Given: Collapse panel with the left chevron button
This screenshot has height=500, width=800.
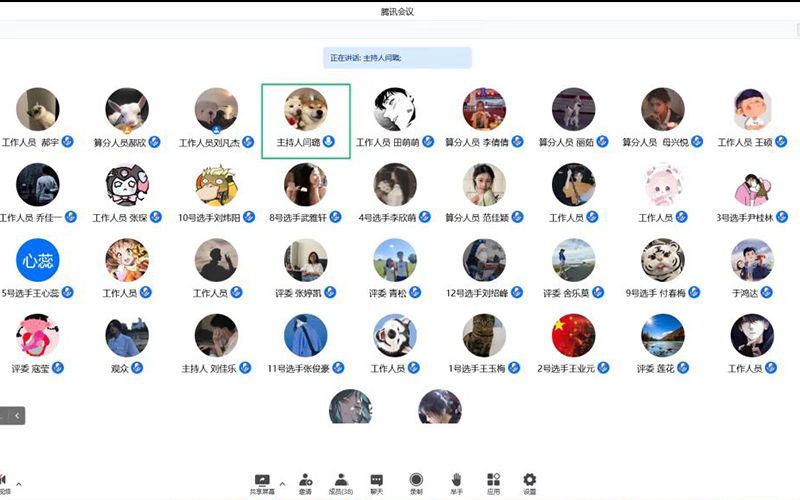Looking at the screenshot, I should point(17,416).
